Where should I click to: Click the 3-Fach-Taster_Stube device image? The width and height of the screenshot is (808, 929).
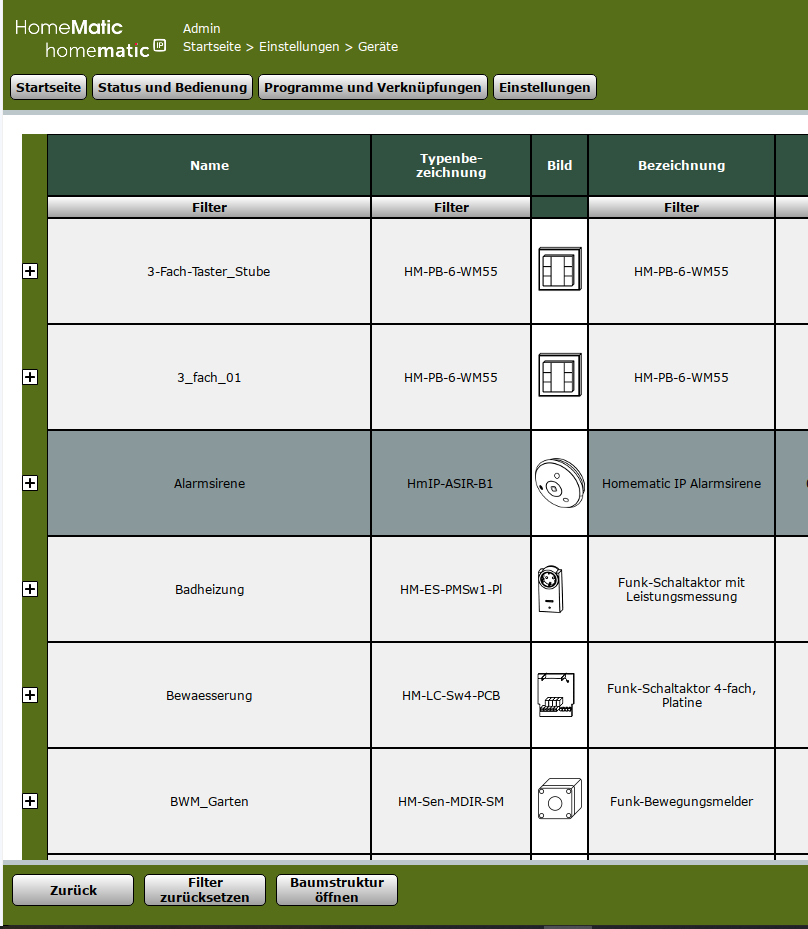click(x=560, y=269)
